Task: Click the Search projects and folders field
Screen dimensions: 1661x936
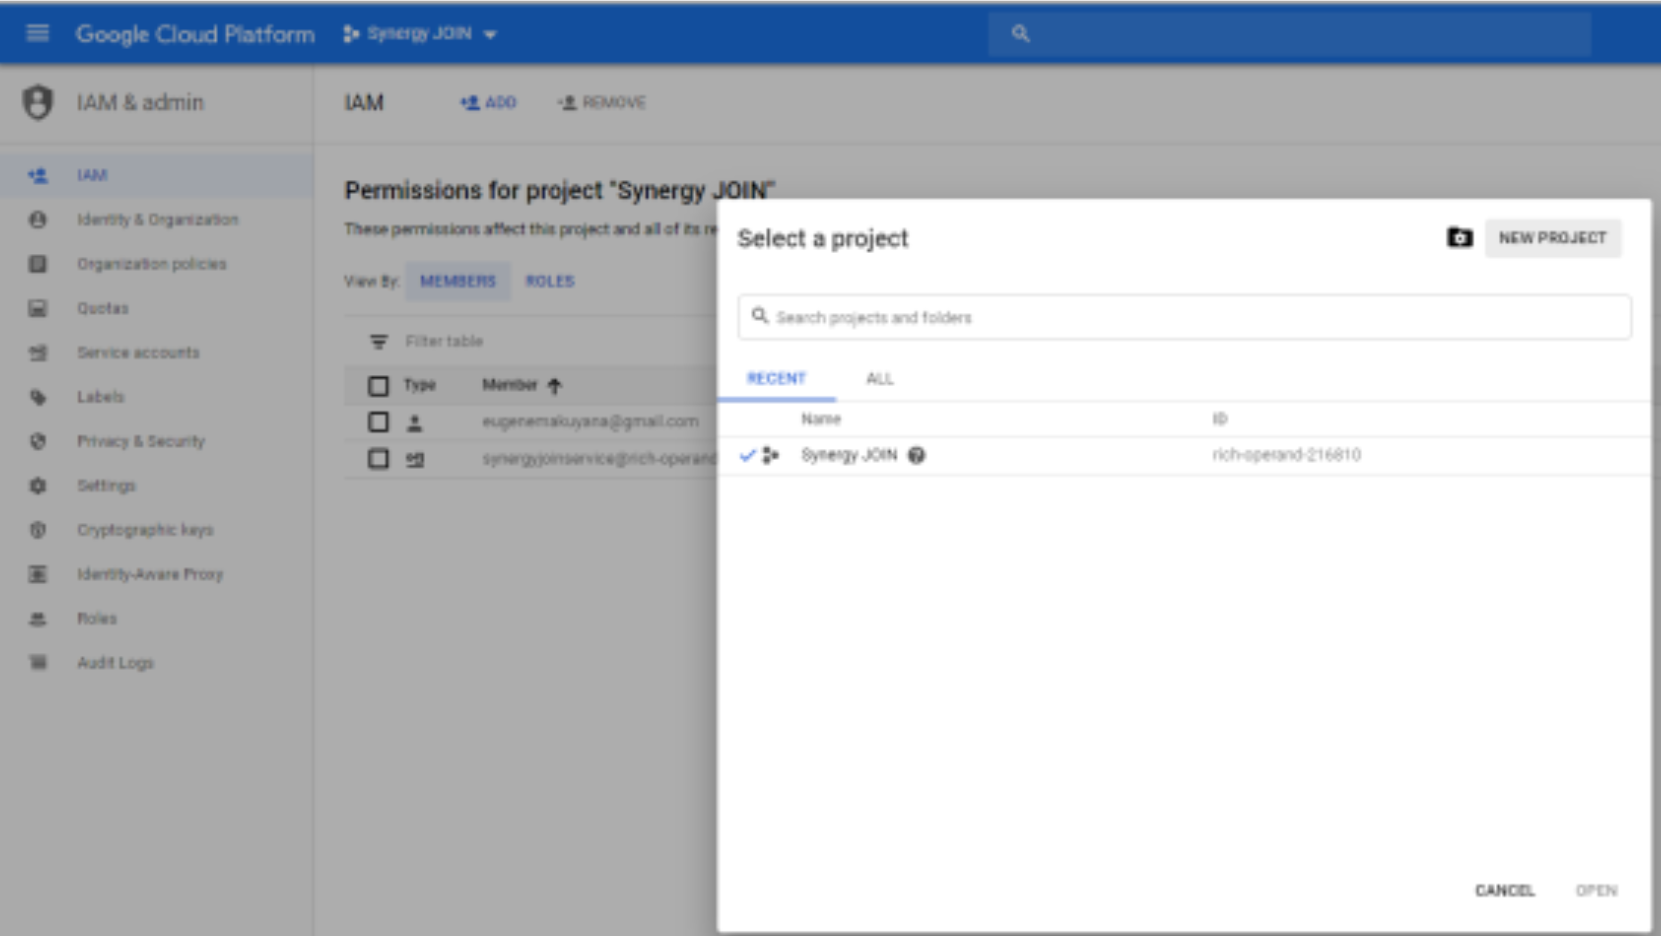Action: [x=1184, y=317]
